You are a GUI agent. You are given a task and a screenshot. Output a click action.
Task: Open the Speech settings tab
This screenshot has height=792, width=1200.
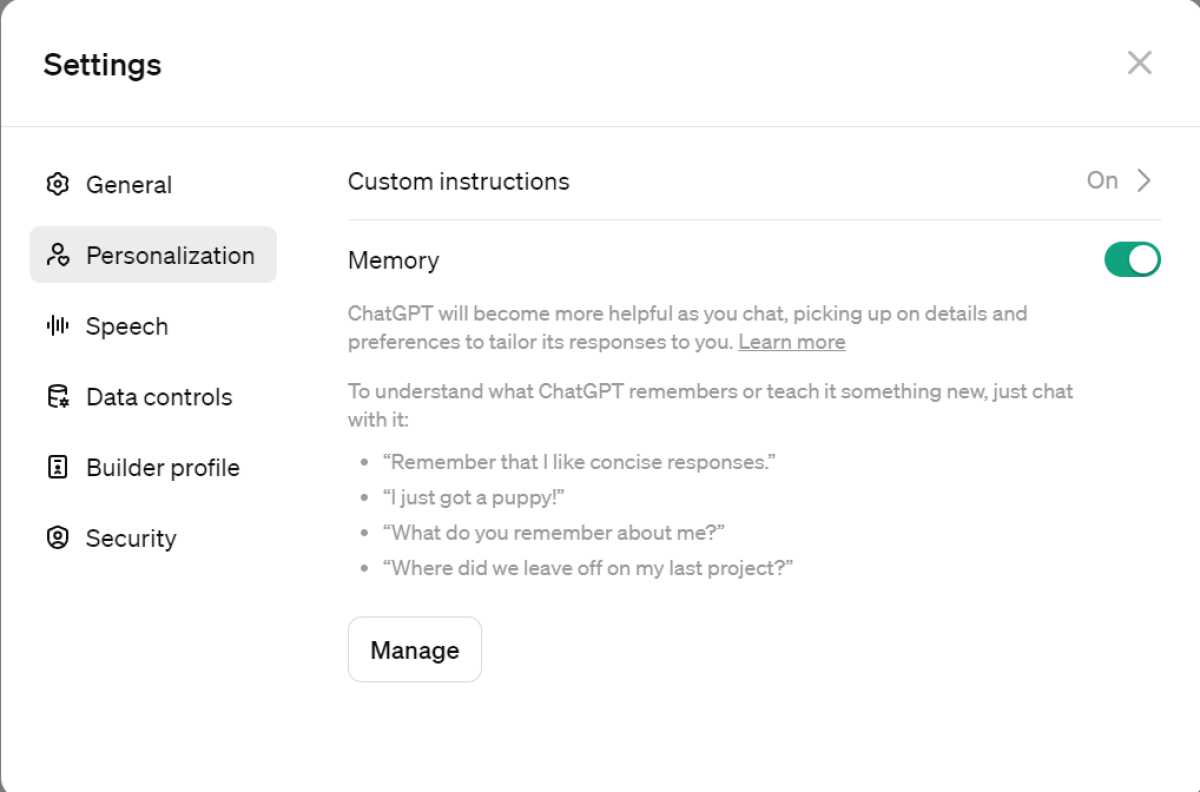[127, 326]
